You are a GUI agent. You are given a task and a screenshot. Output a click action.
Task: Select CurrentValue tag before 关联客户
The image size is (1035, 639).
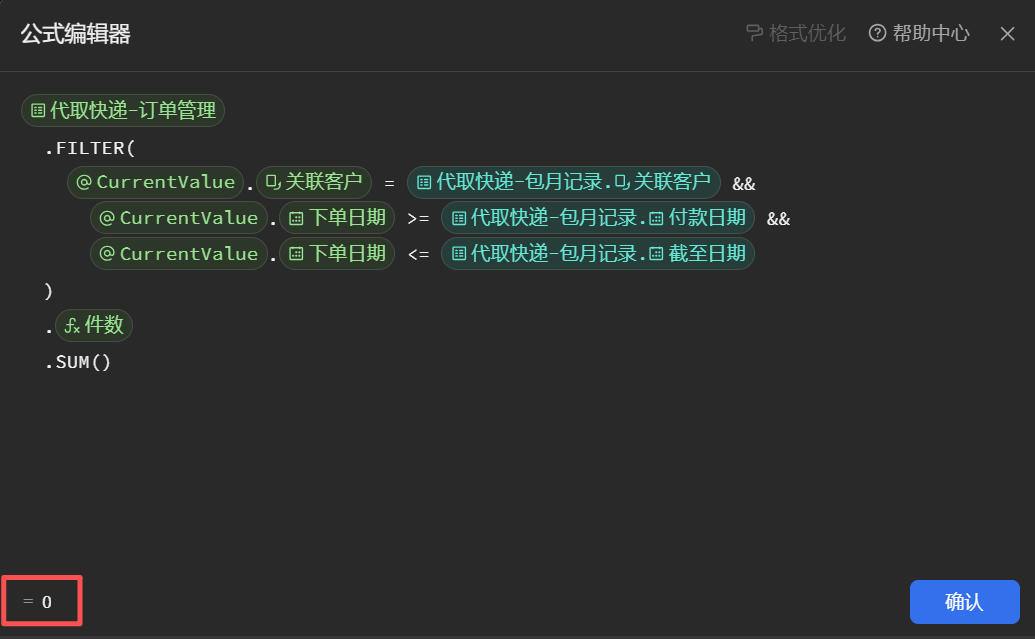[x=156, y=182]
